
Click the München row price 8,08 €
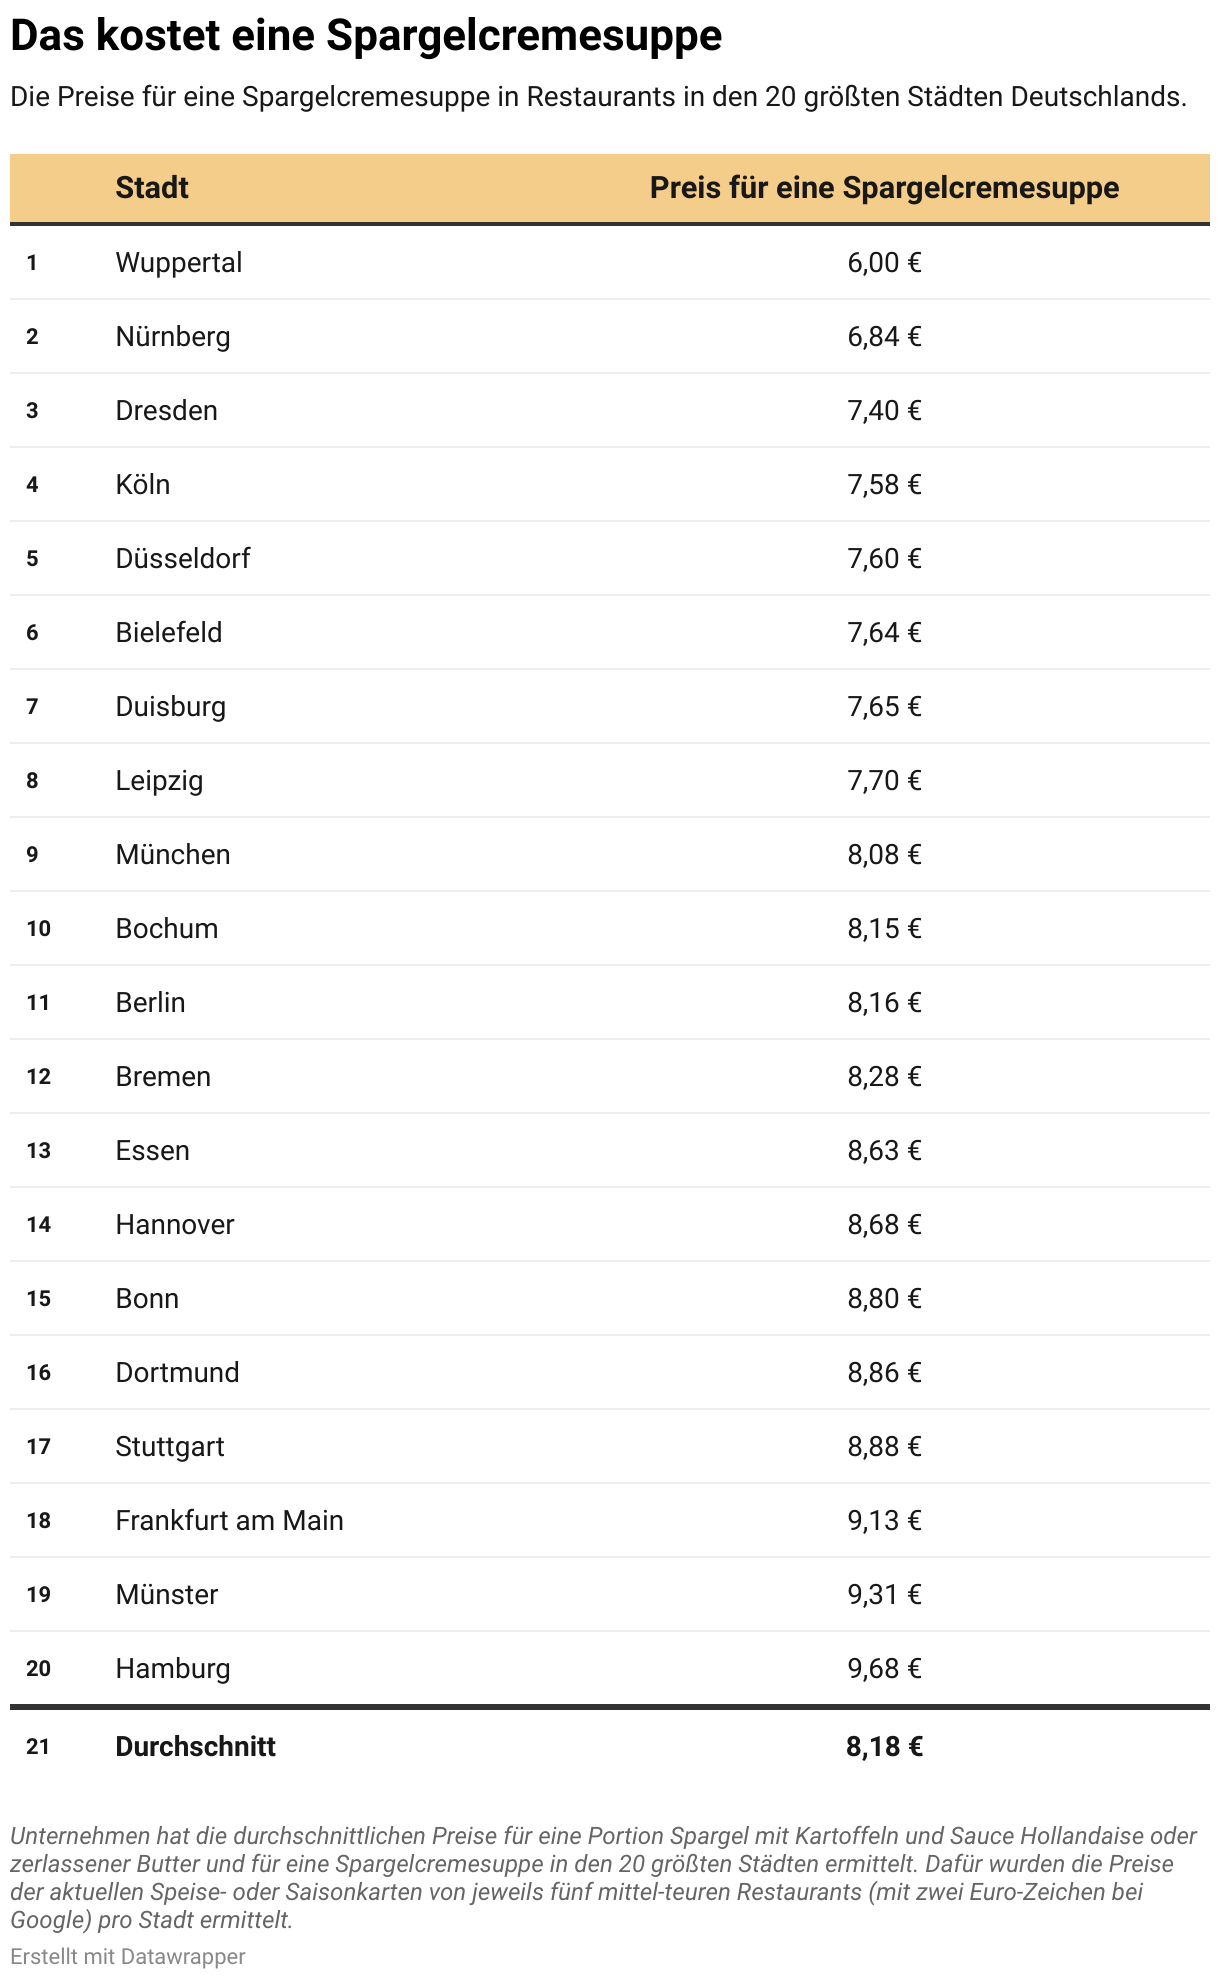[x=884, y=855]
